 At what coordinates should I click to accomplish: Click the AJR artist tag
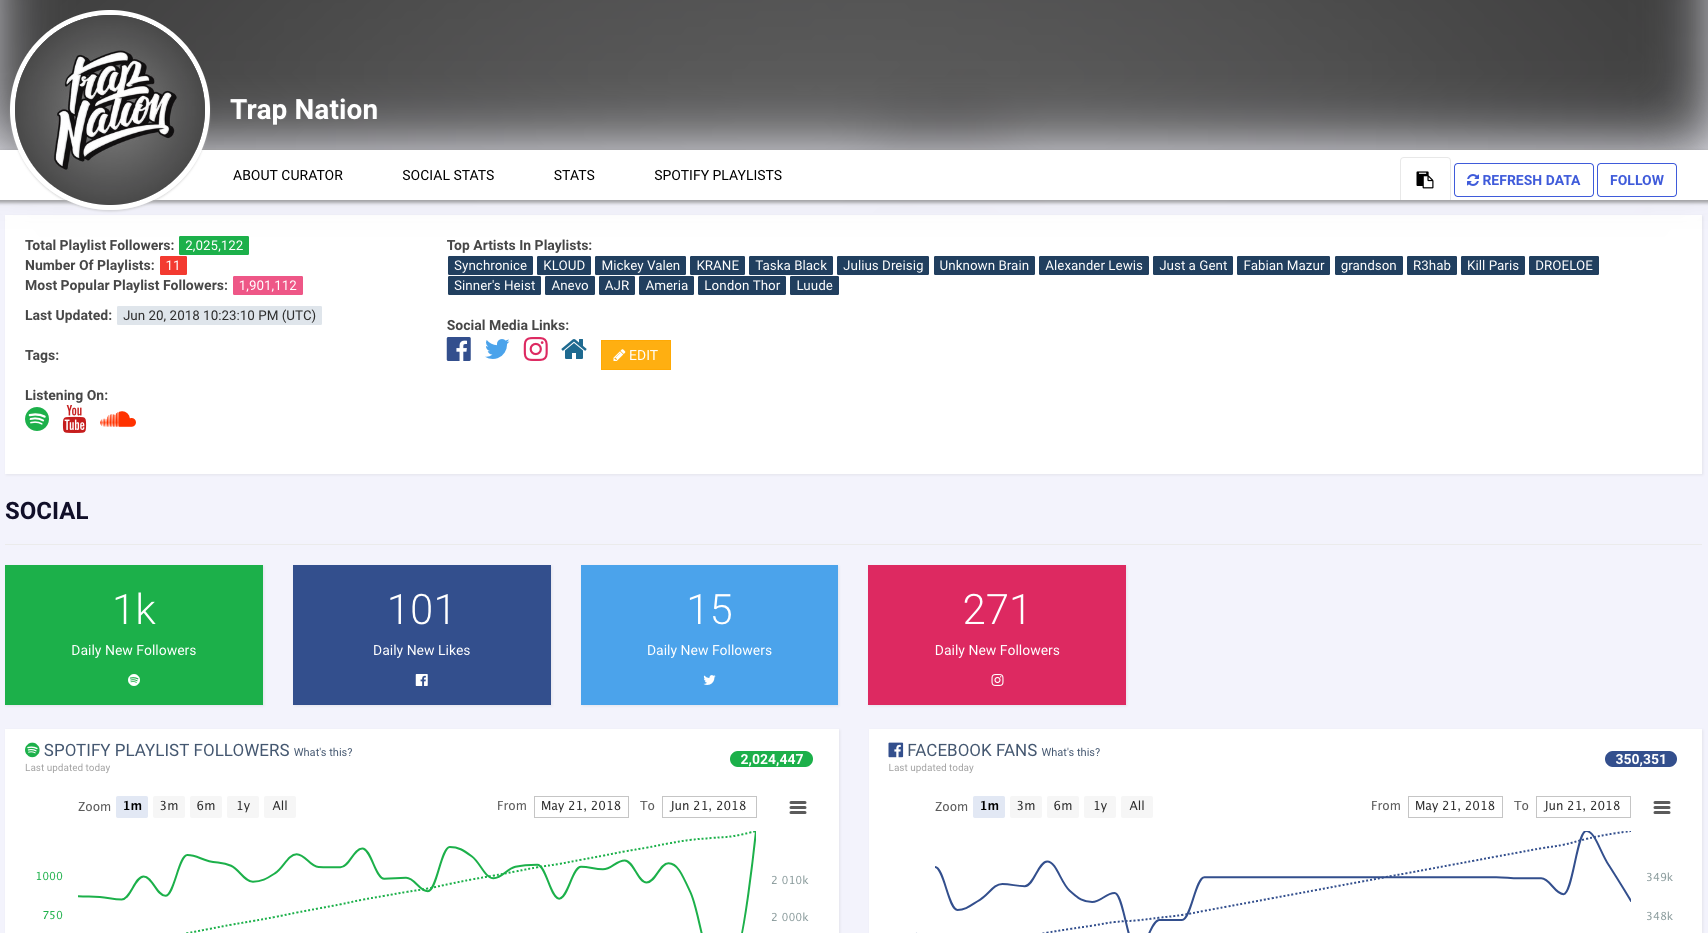click(617, 285)
